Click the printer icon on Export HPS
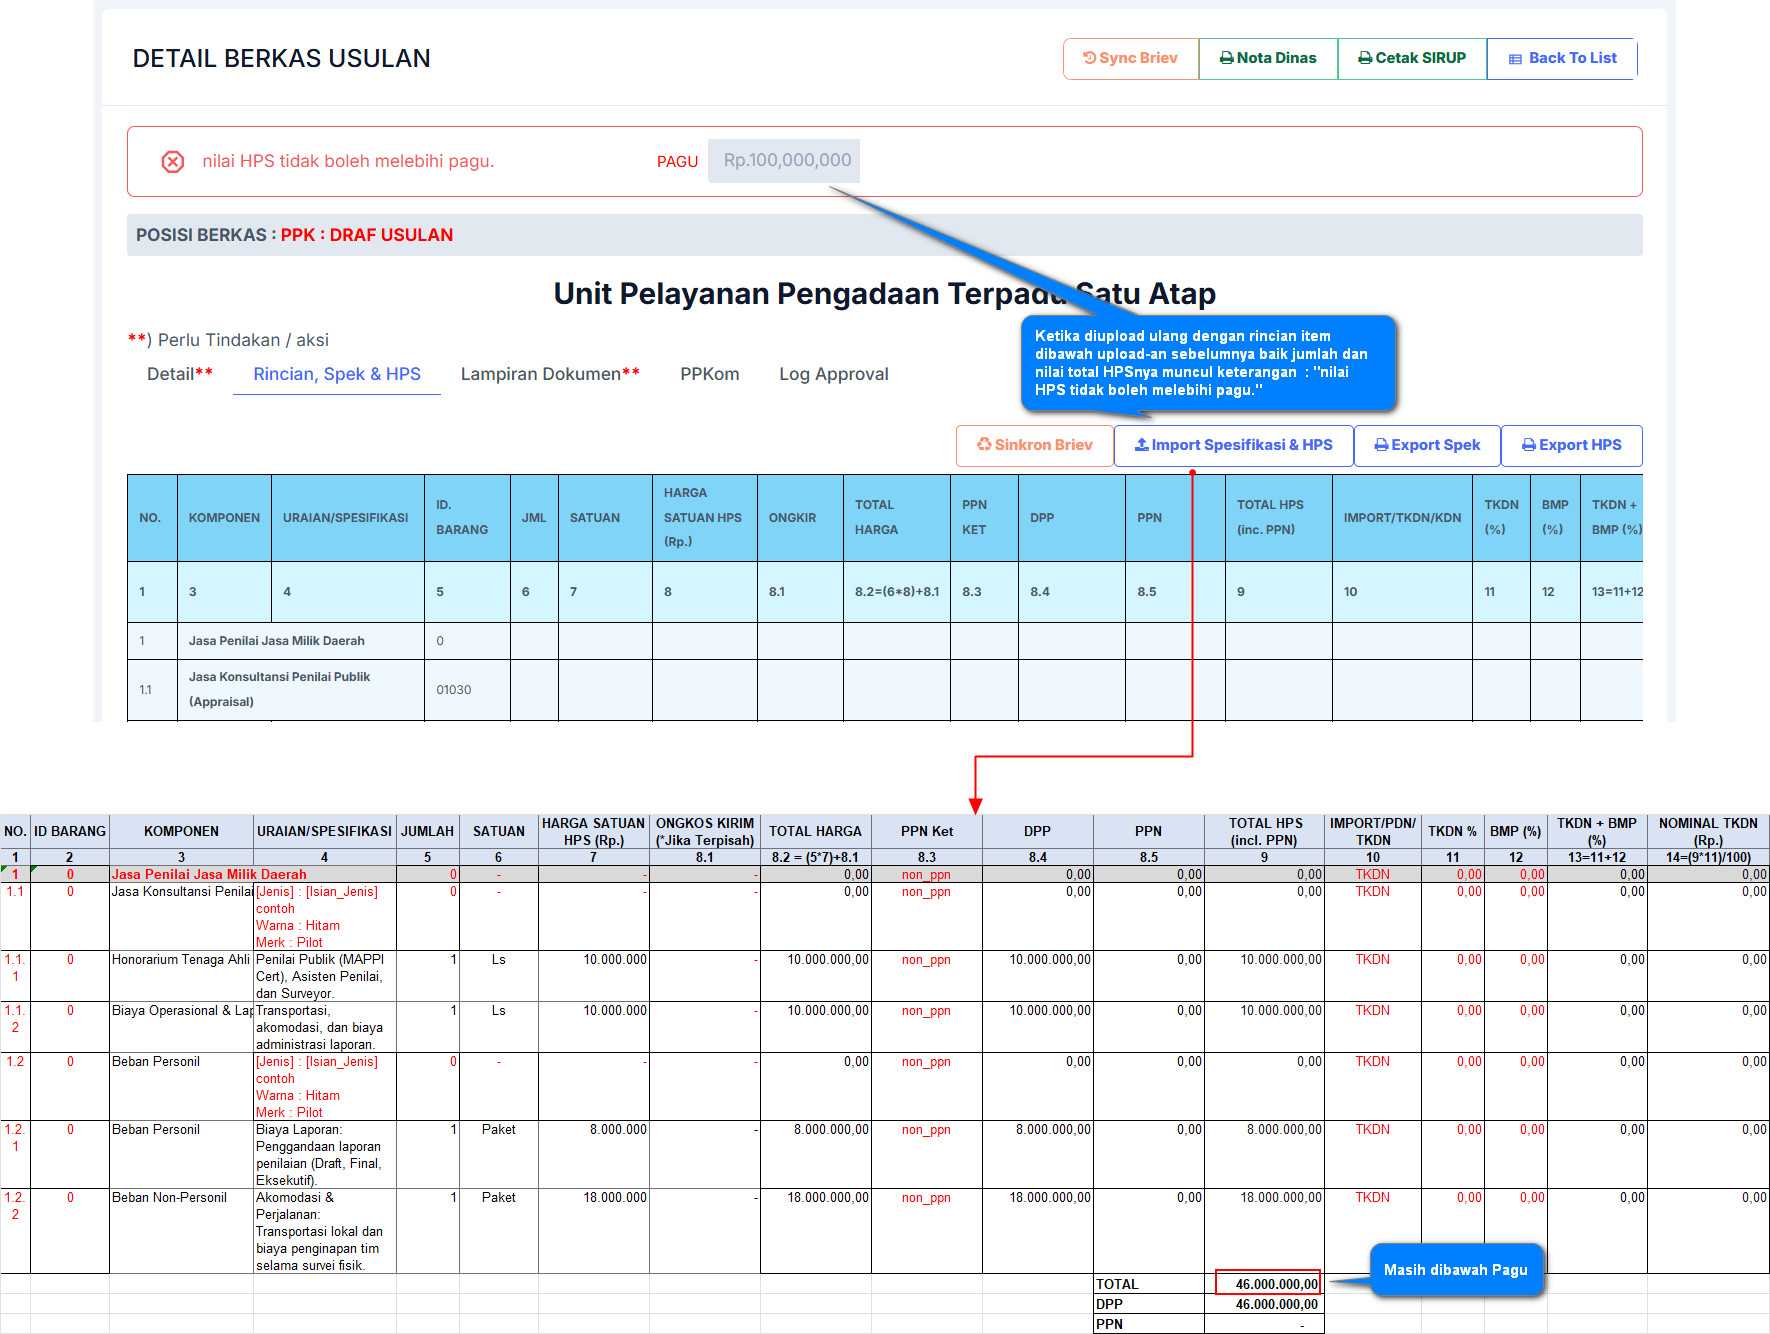 click(x=1528, y=445)
